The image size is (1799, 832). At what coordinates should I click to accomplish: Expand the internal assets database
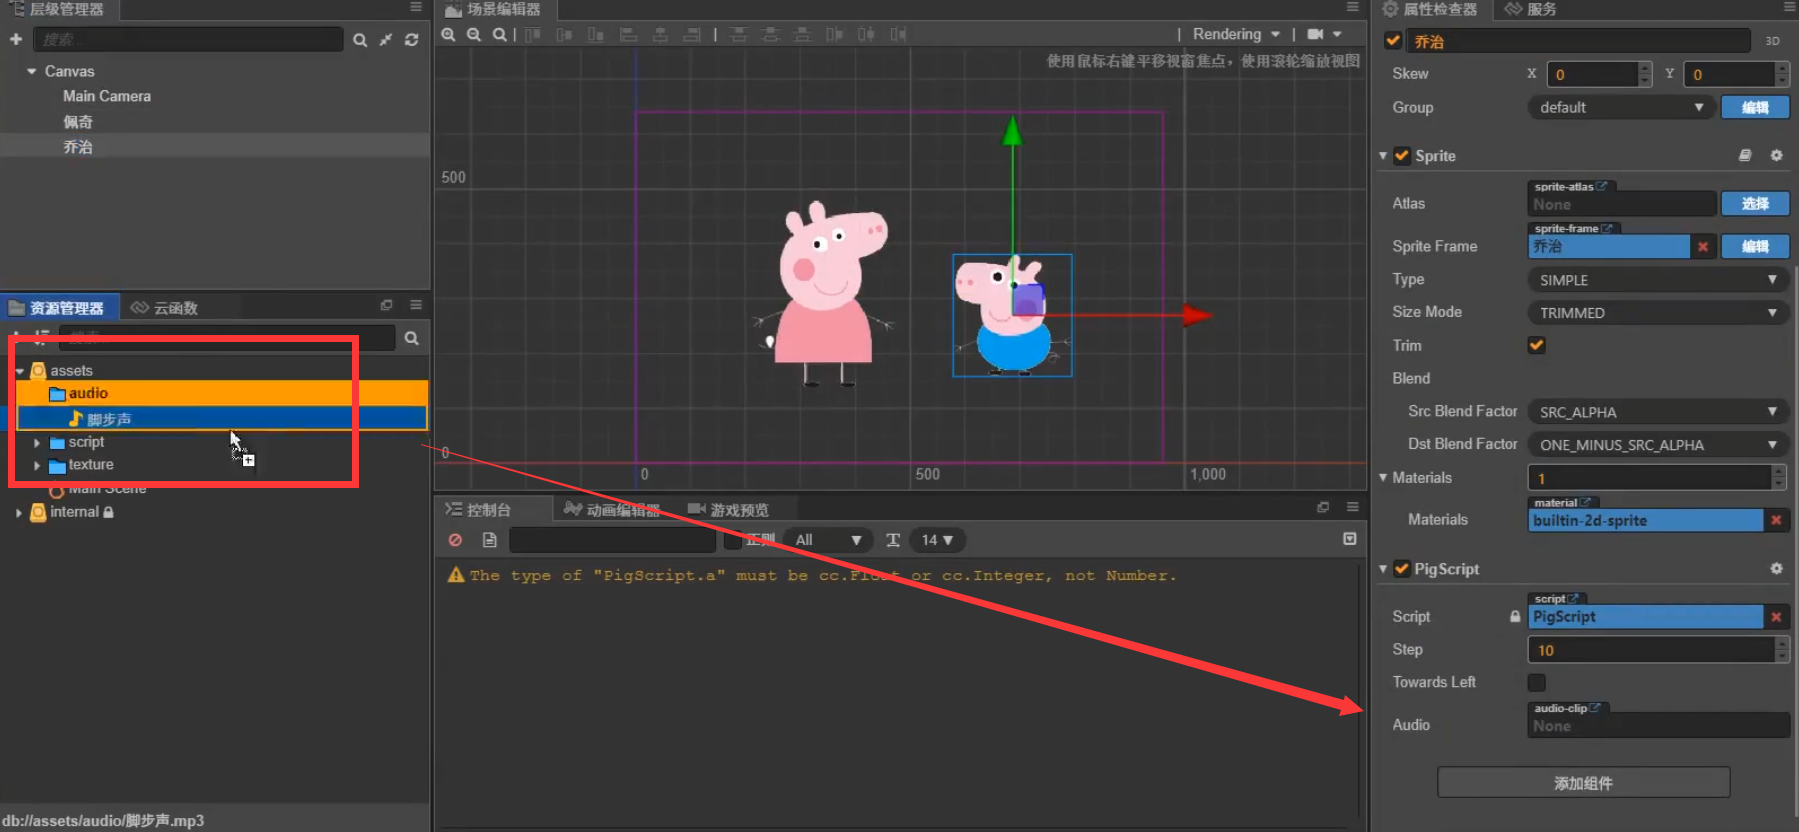pos(18,512)
